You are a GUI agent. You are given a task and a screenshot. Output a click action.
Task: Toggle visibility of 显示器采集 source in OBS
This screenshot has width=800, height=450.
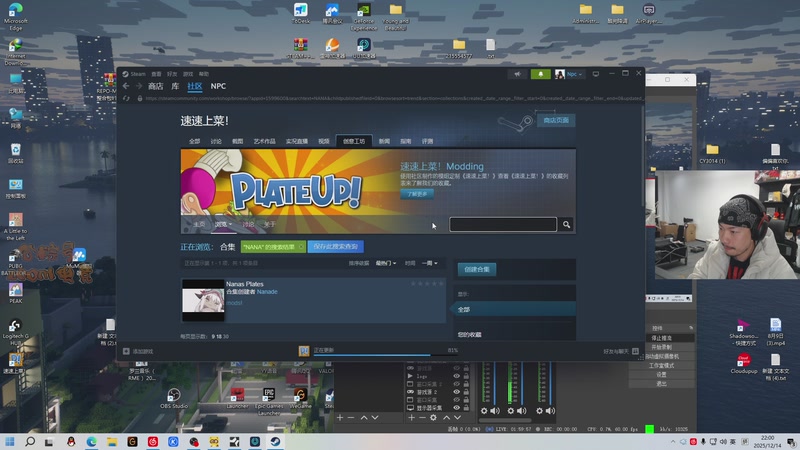pos(457,408)
